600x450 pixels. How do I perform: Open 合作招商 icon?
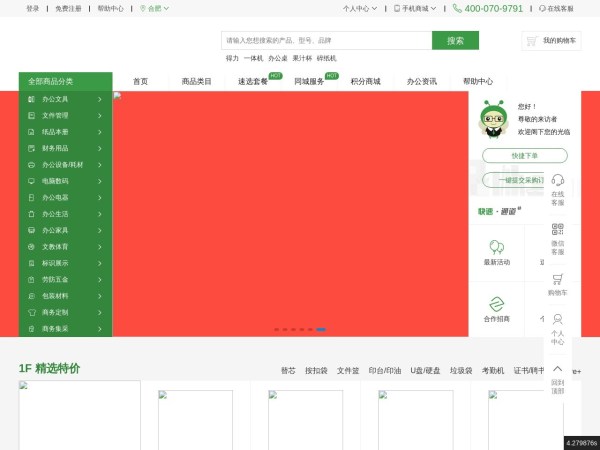pyautogui.click(x=497, y=304)
